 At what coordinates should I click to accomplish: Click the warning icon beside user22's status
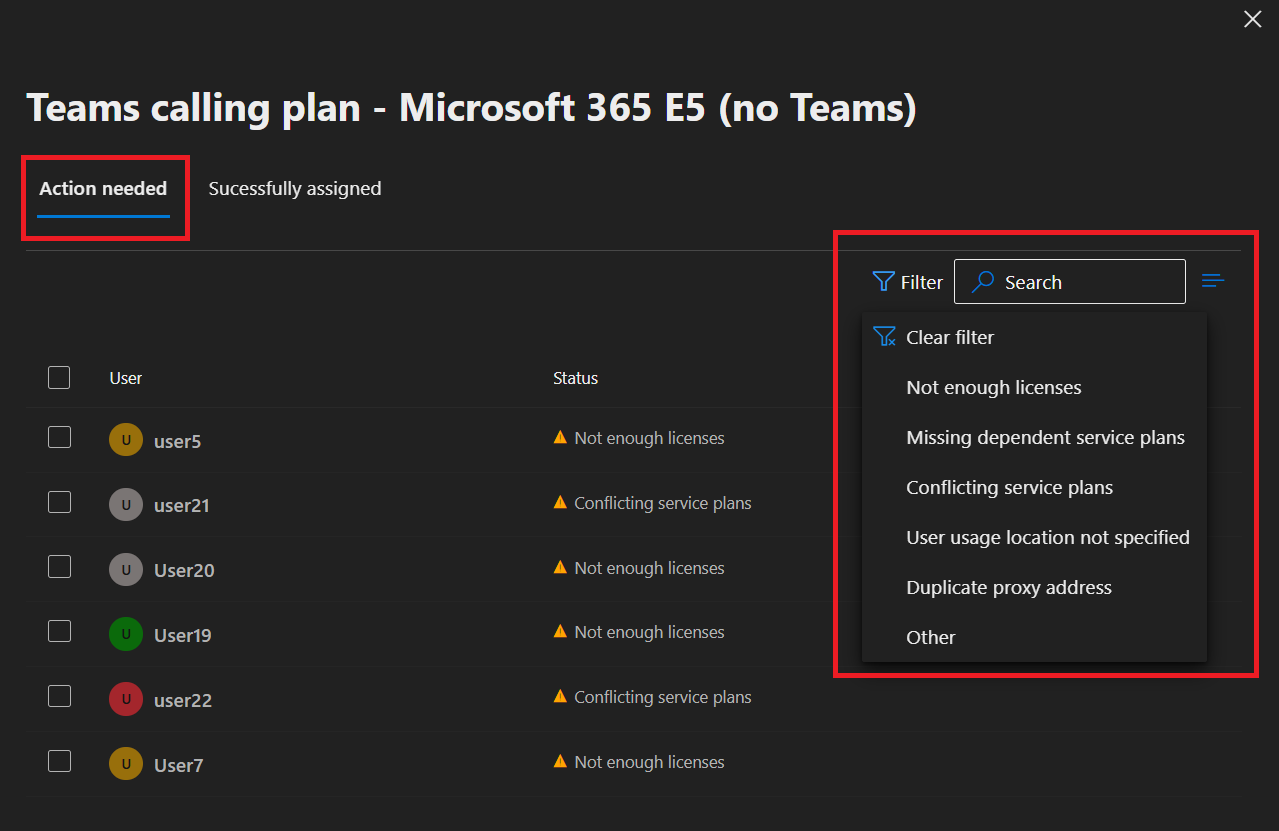coord(560,697)
